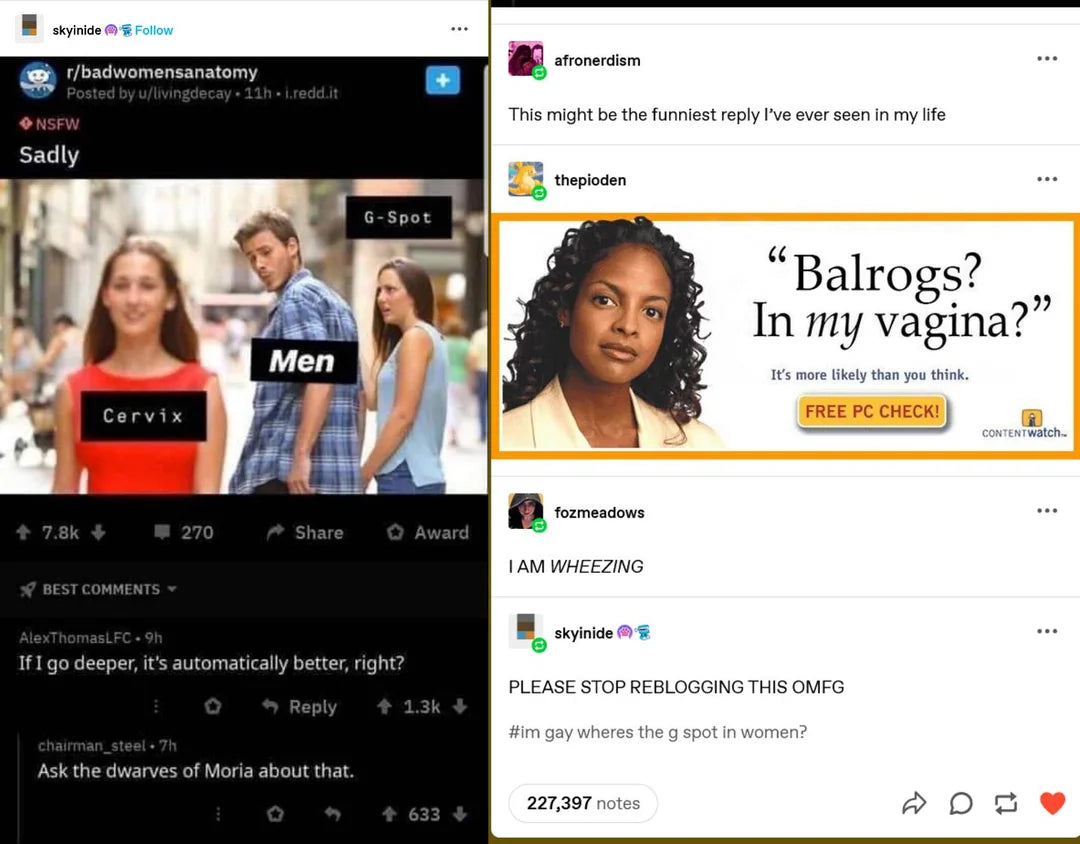Open the 270 comments icon

pyautogui.click(x=162, y=532)
